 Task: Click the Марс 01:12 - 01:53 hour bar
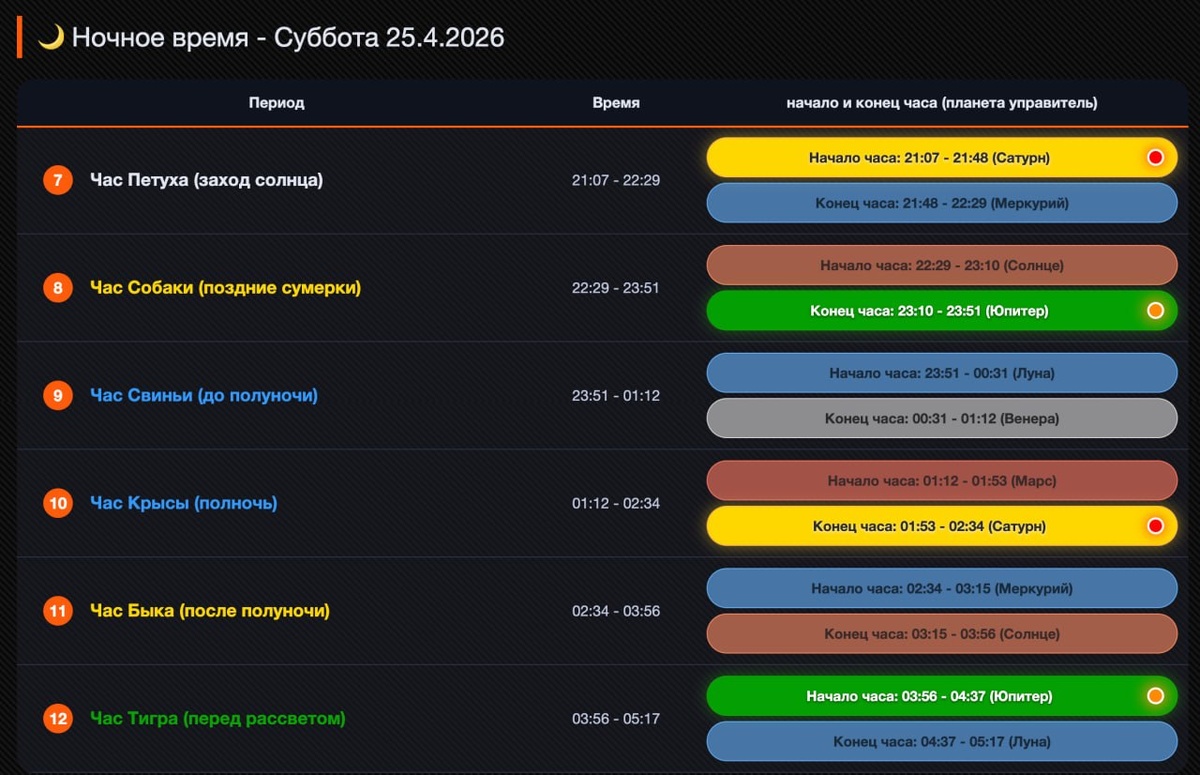(942, 481)
